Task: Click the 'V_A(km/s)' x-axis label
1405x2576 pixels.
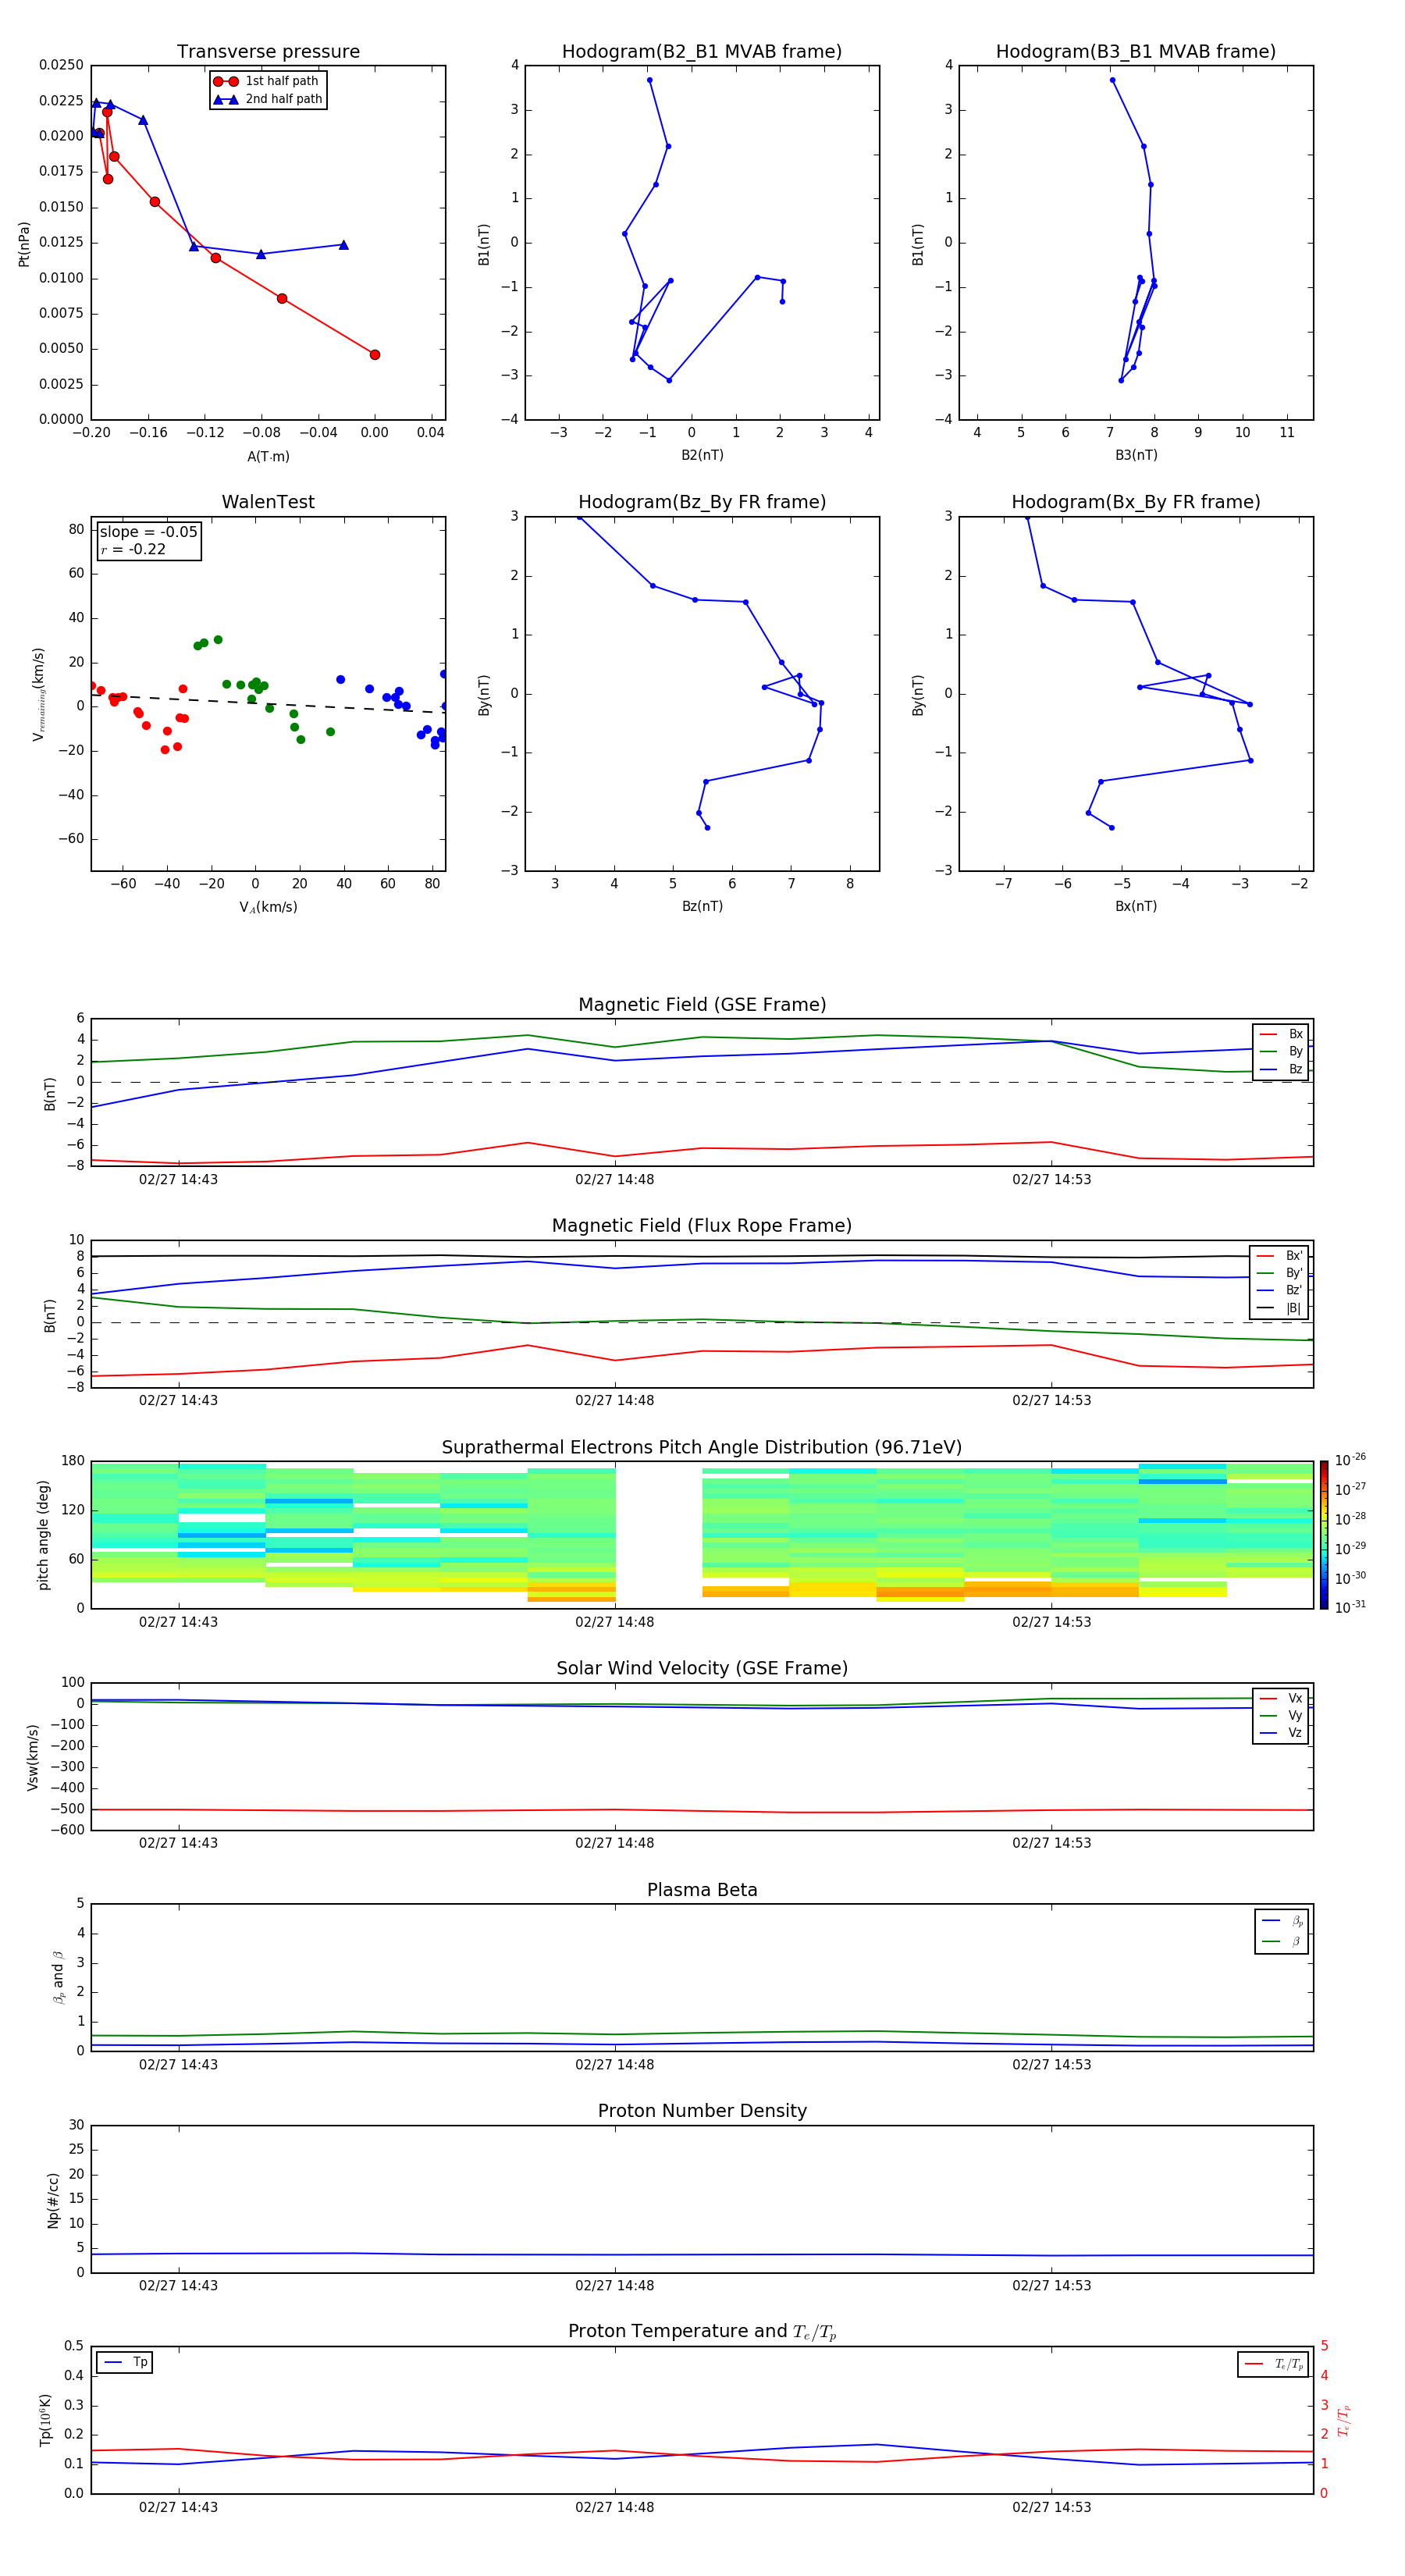Action: 268,908
